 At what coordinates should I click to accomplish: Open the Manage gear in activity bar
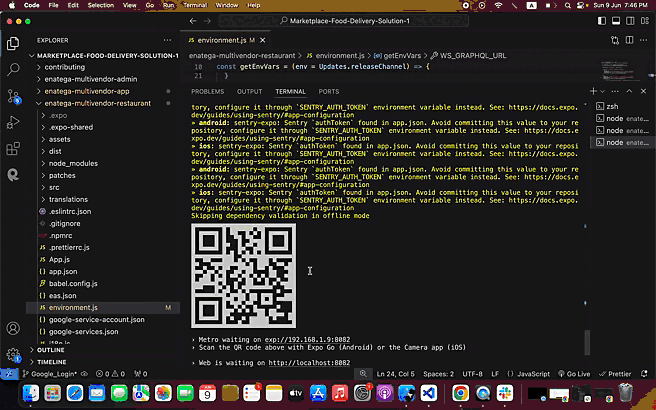point(14,355)
